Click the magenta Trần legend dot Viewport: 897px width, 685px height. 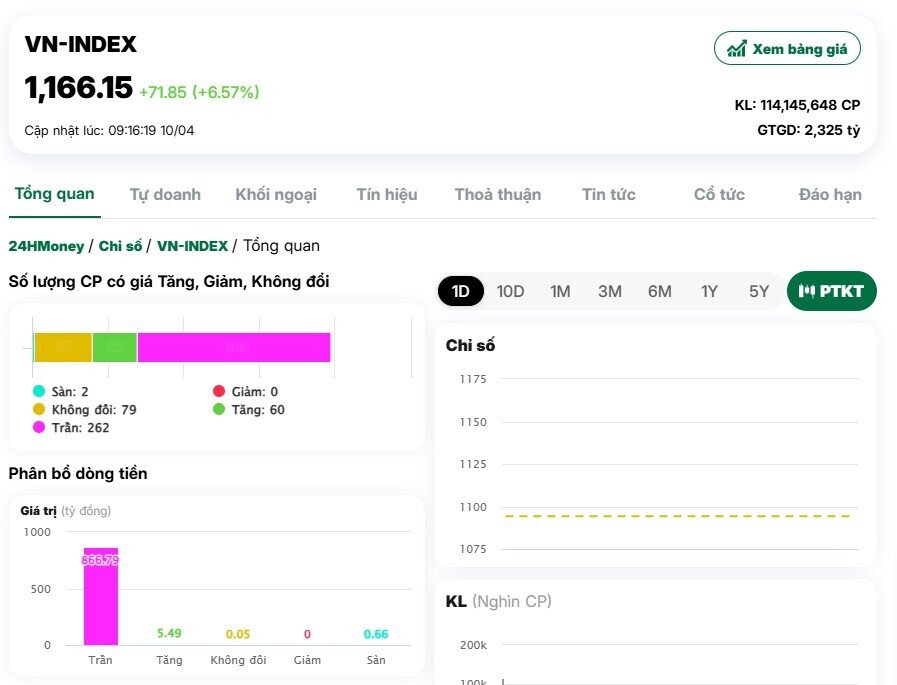pyautogui.click(x=39, y=427)
